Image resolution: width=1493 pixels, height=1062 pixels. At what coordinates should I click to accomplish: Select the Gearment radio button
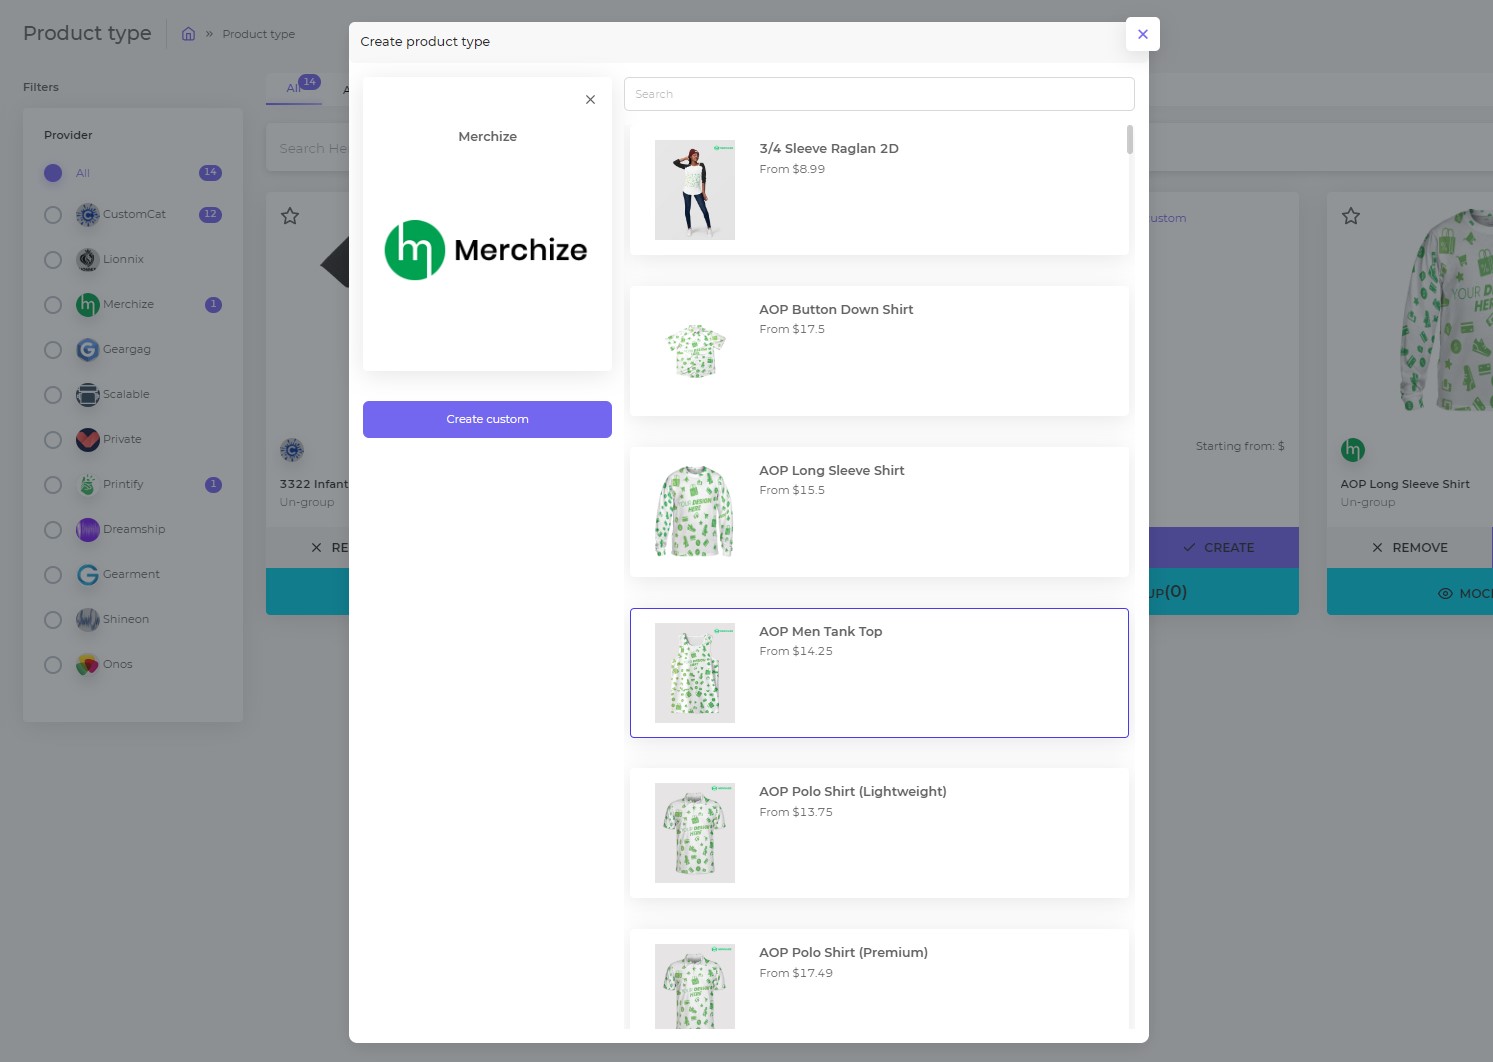pyautogui.click(x=53, y=575)
